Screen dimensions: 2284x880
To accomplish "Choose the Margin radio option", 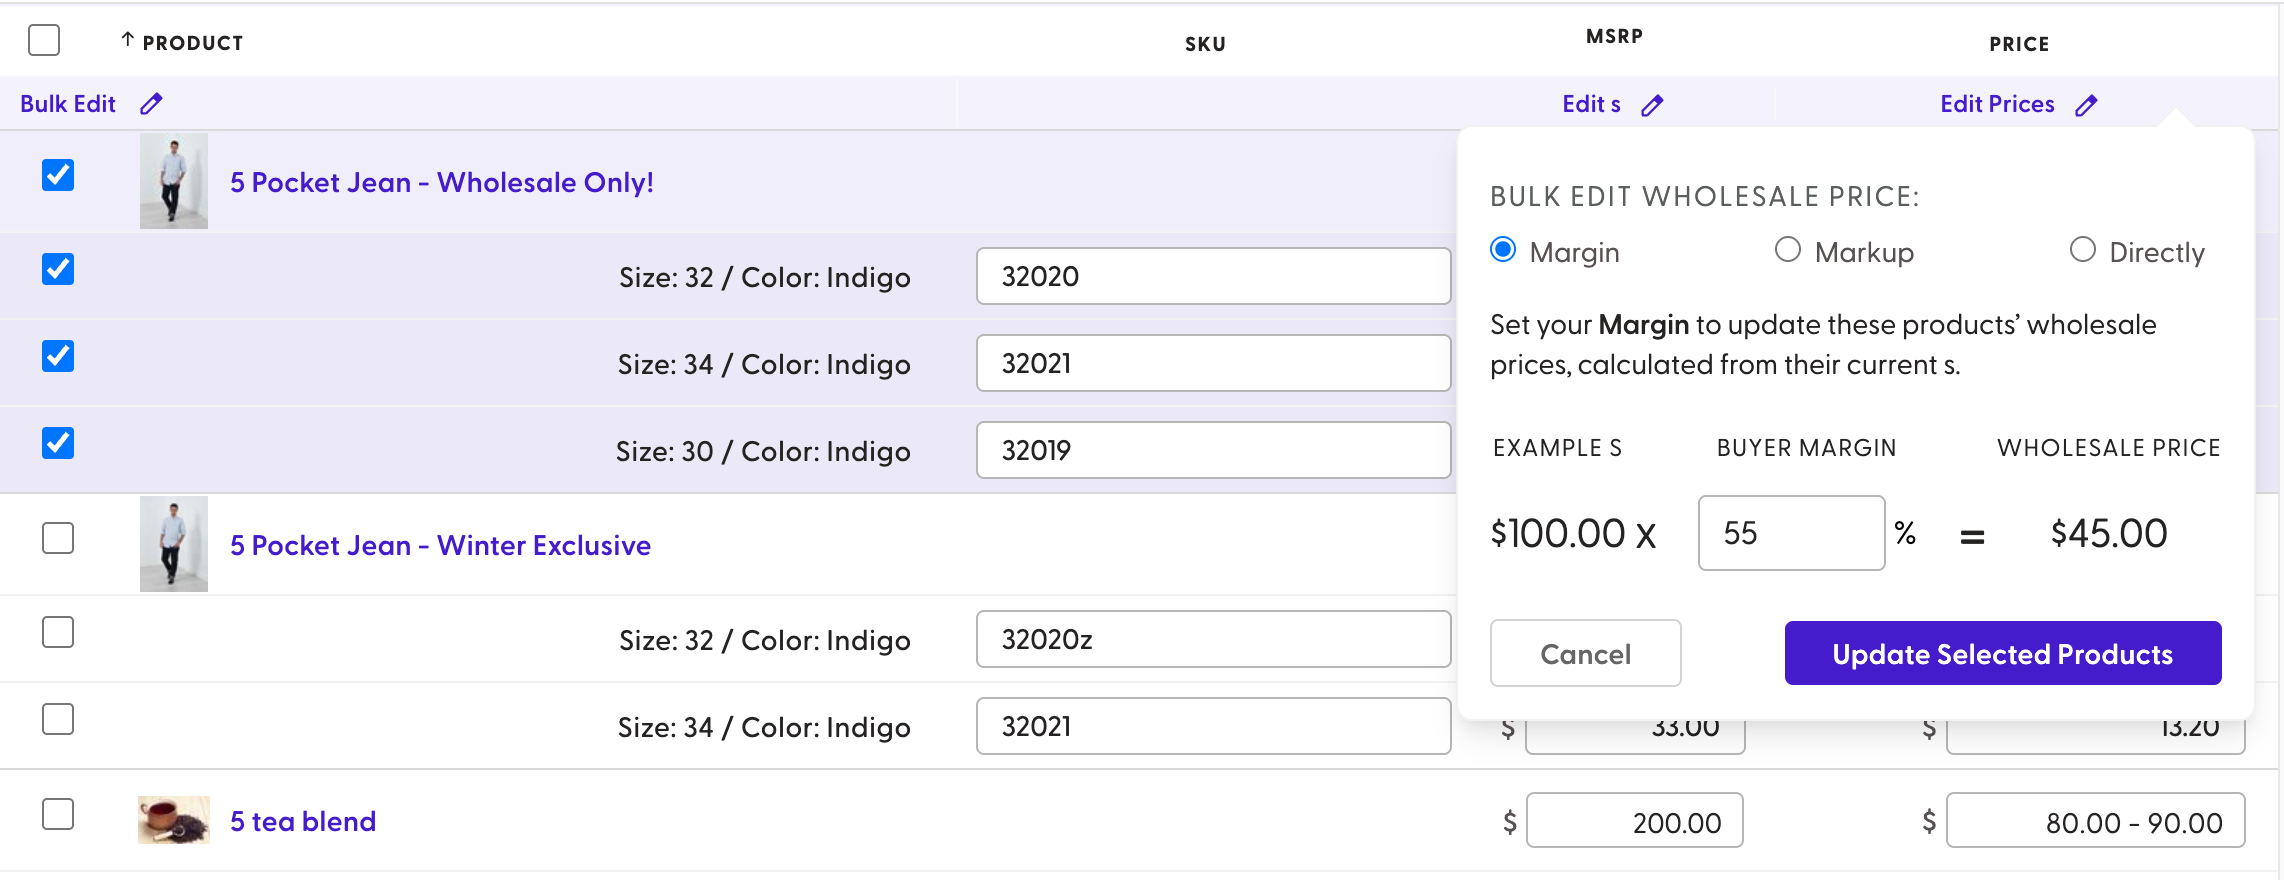I will pyautogui.click(x=1503, y=250).
